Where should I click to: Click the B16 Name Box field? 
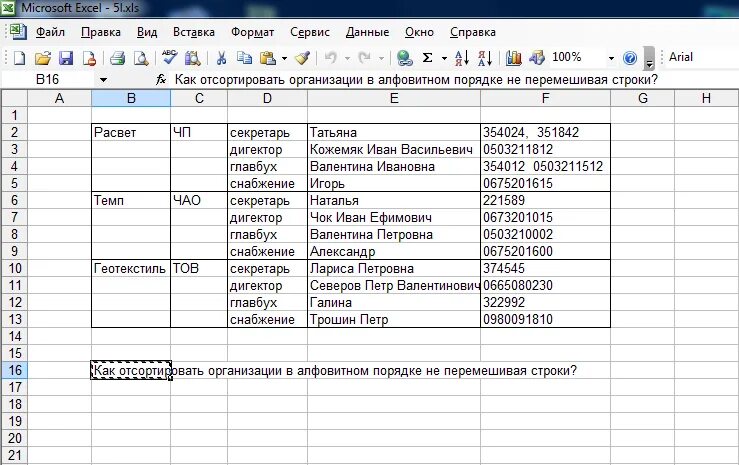(x=49, y=79)
